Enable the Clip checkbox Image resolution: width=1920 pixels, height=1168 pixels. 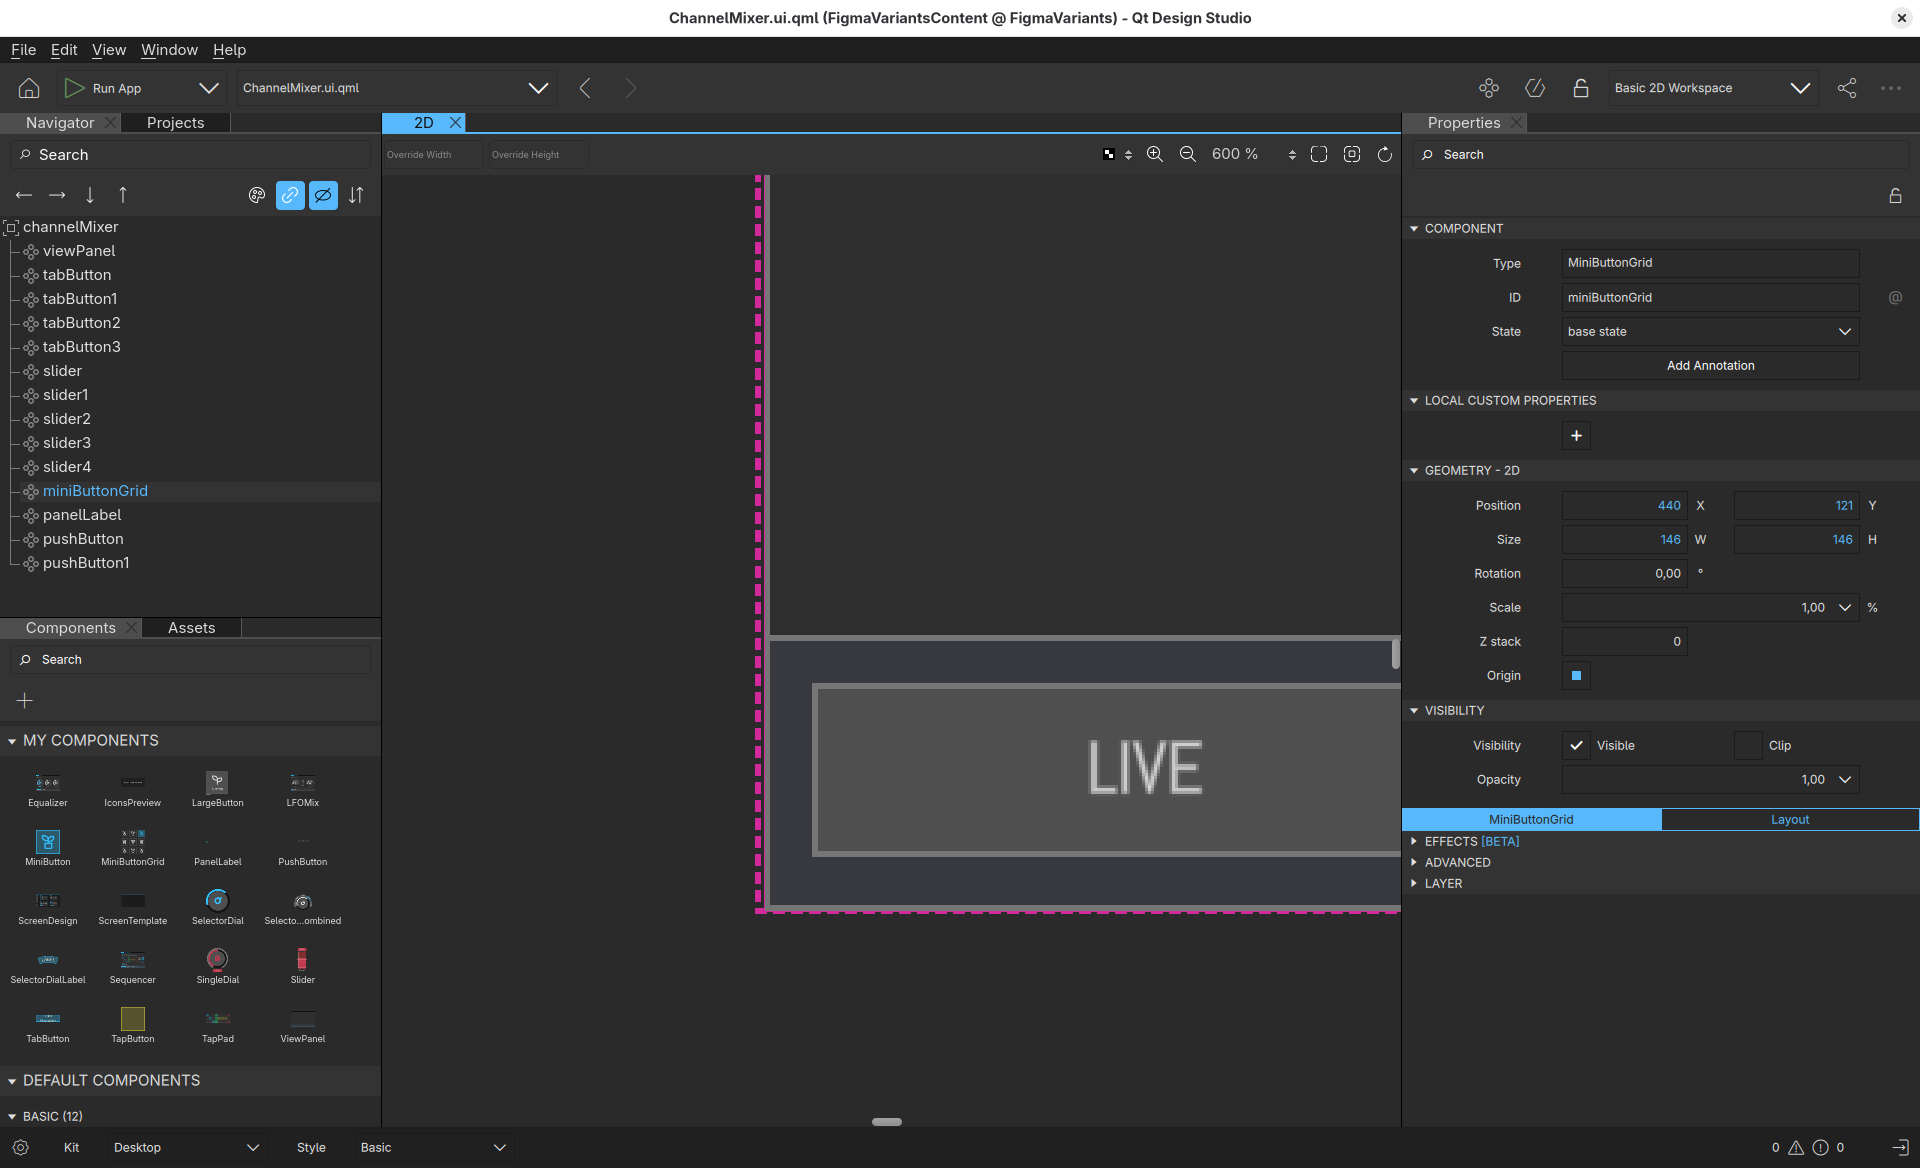[x=1748, y=746]
